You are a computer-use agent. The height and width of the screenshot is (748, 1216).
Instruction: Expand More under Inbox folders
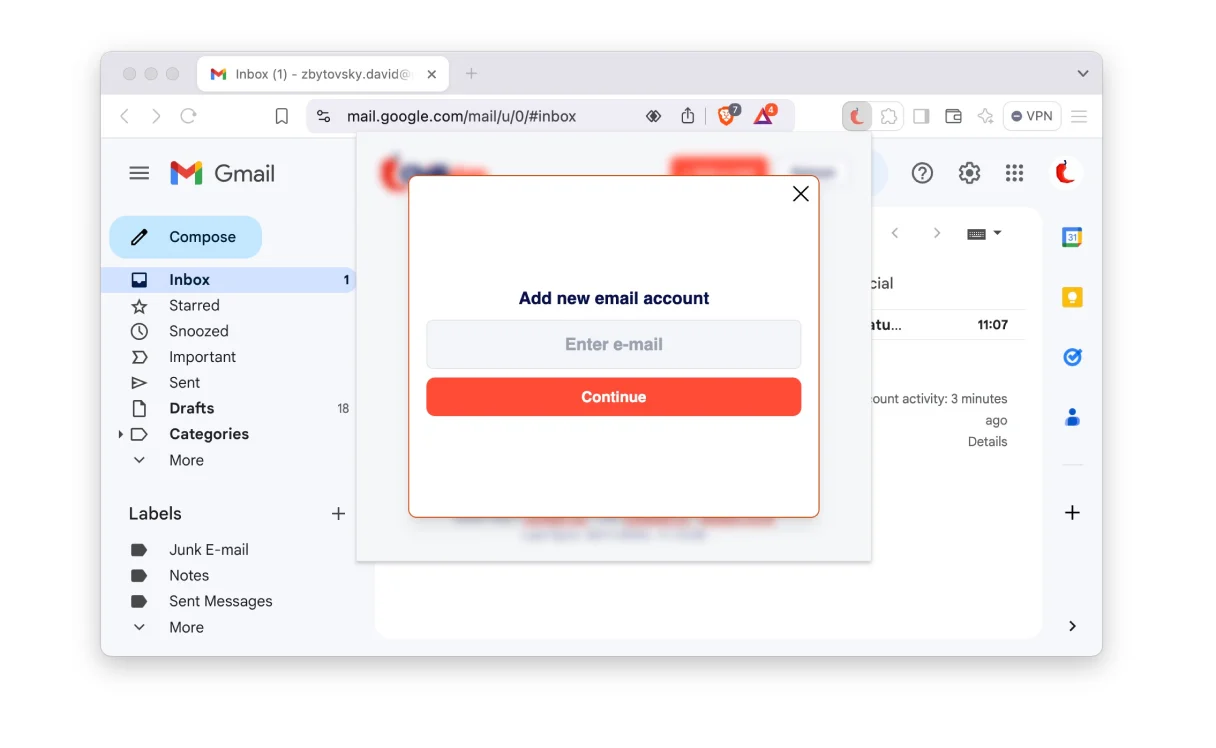(186, 460)
